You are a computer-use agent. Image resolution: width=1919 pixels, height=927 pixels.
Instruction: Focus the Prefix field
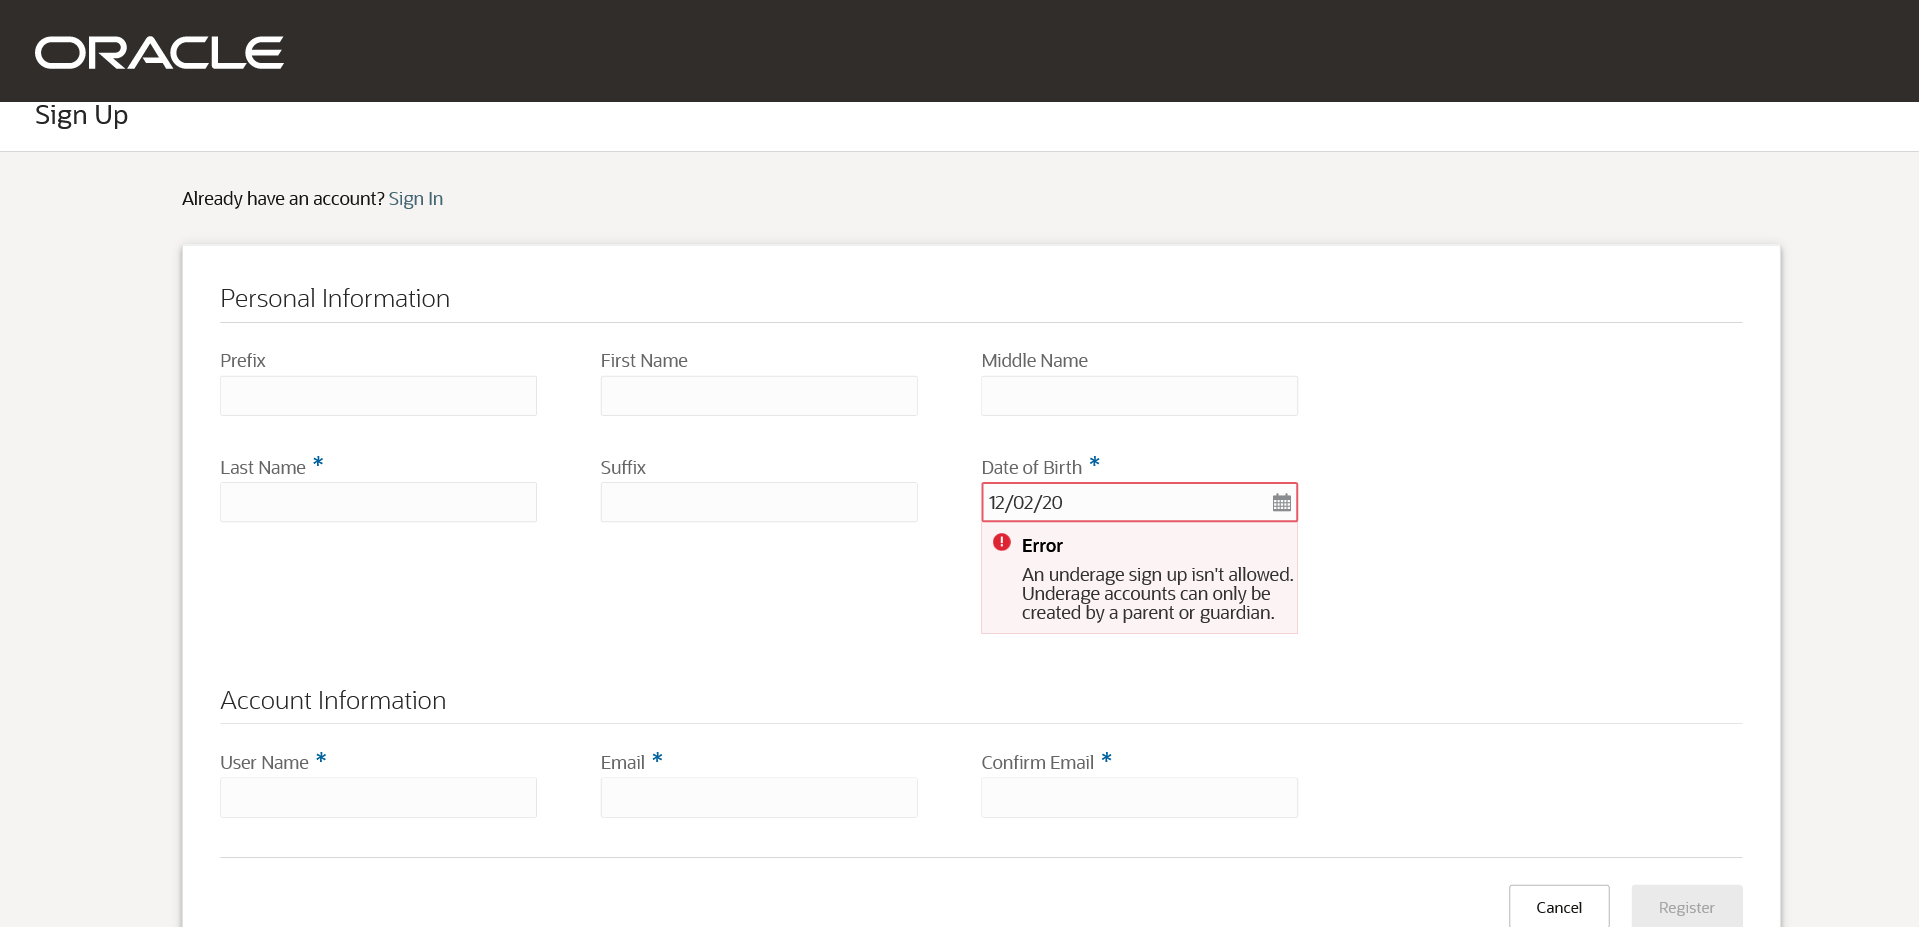378,396
